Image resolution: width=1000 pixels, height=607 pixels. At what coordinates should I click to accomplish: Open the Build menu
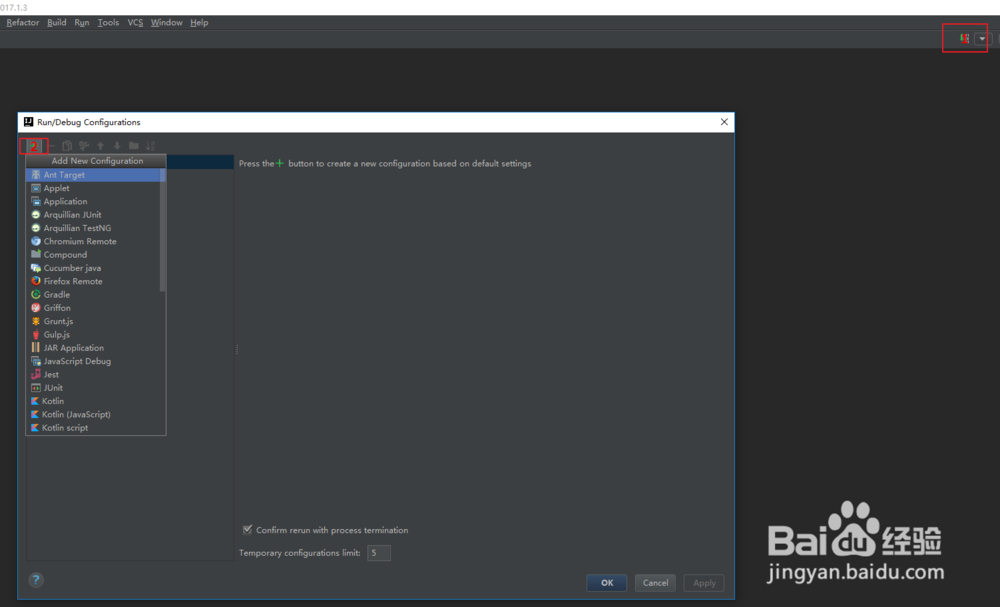[x=57, y=22]
